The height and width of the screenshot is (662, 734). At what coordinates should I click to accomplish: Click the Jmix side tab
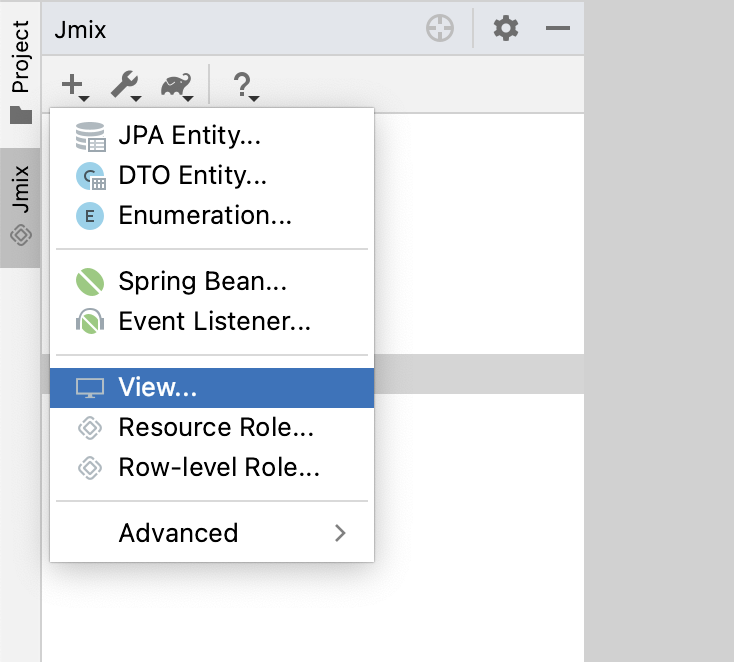tap(20, 206)
